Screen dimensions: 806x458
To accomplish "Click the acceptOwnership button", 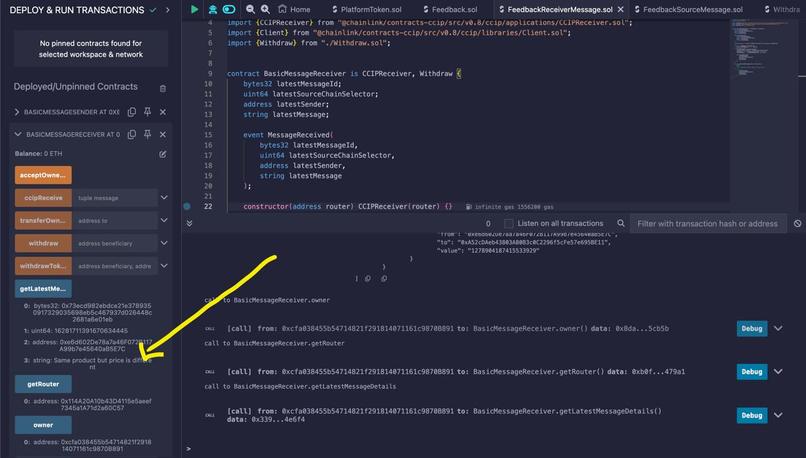I will click(43, 175).
